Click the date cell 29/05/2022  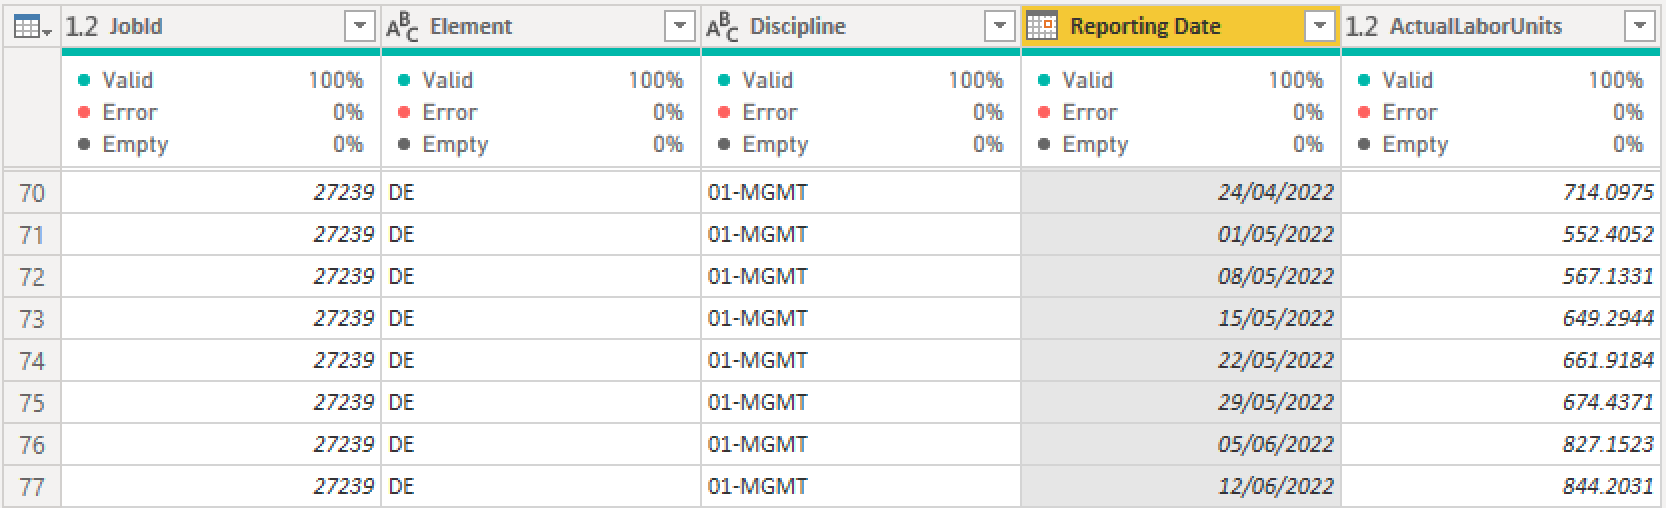[1181, 402]
